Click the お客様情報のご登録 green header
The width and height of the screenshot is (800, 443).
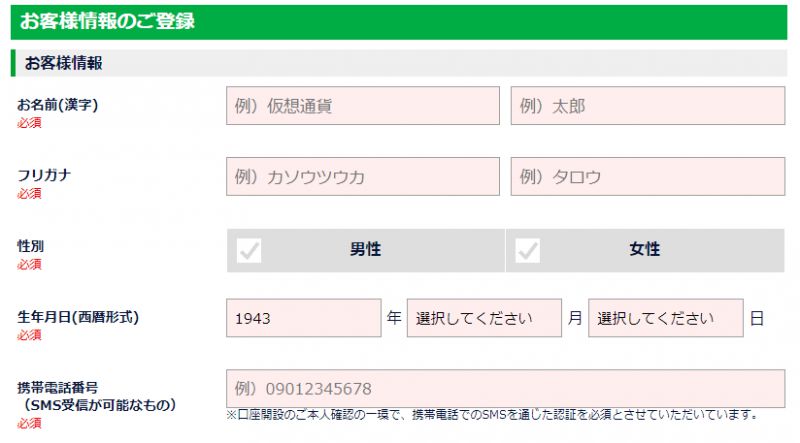coord(399,22)
